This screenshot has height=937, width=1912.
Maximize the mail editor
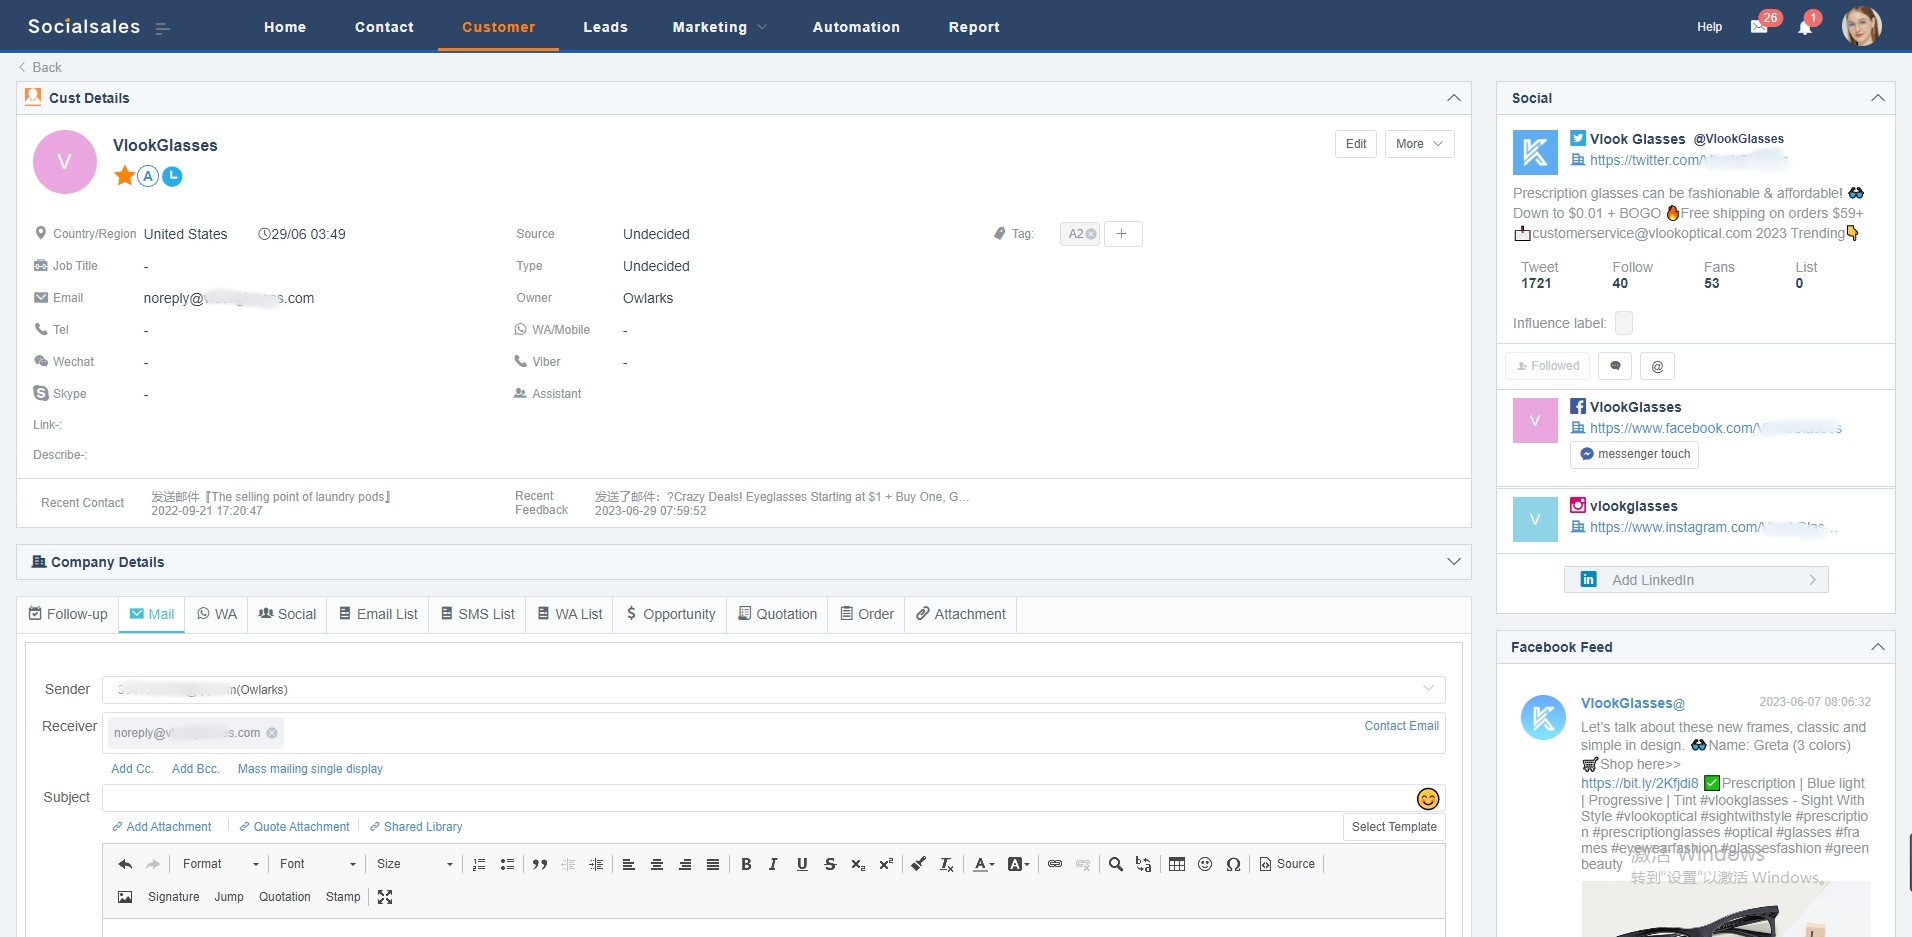click(x=385, y=897)
